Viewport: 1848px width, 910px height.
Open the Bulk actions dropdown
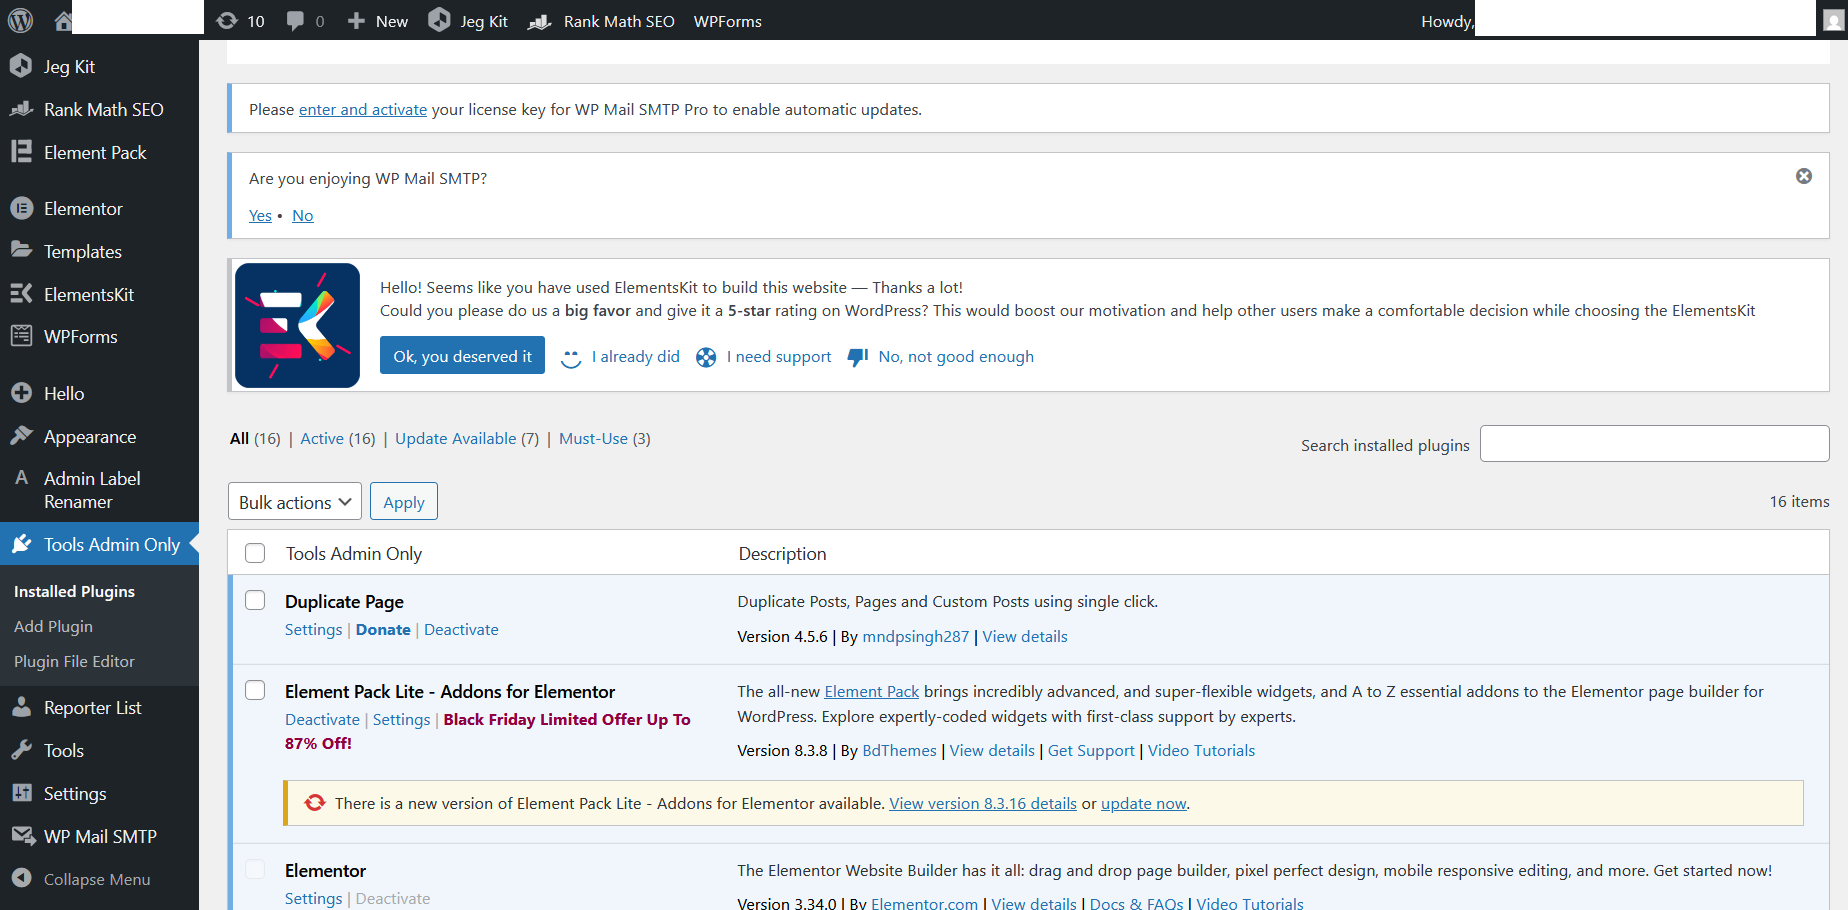[294, 501]
